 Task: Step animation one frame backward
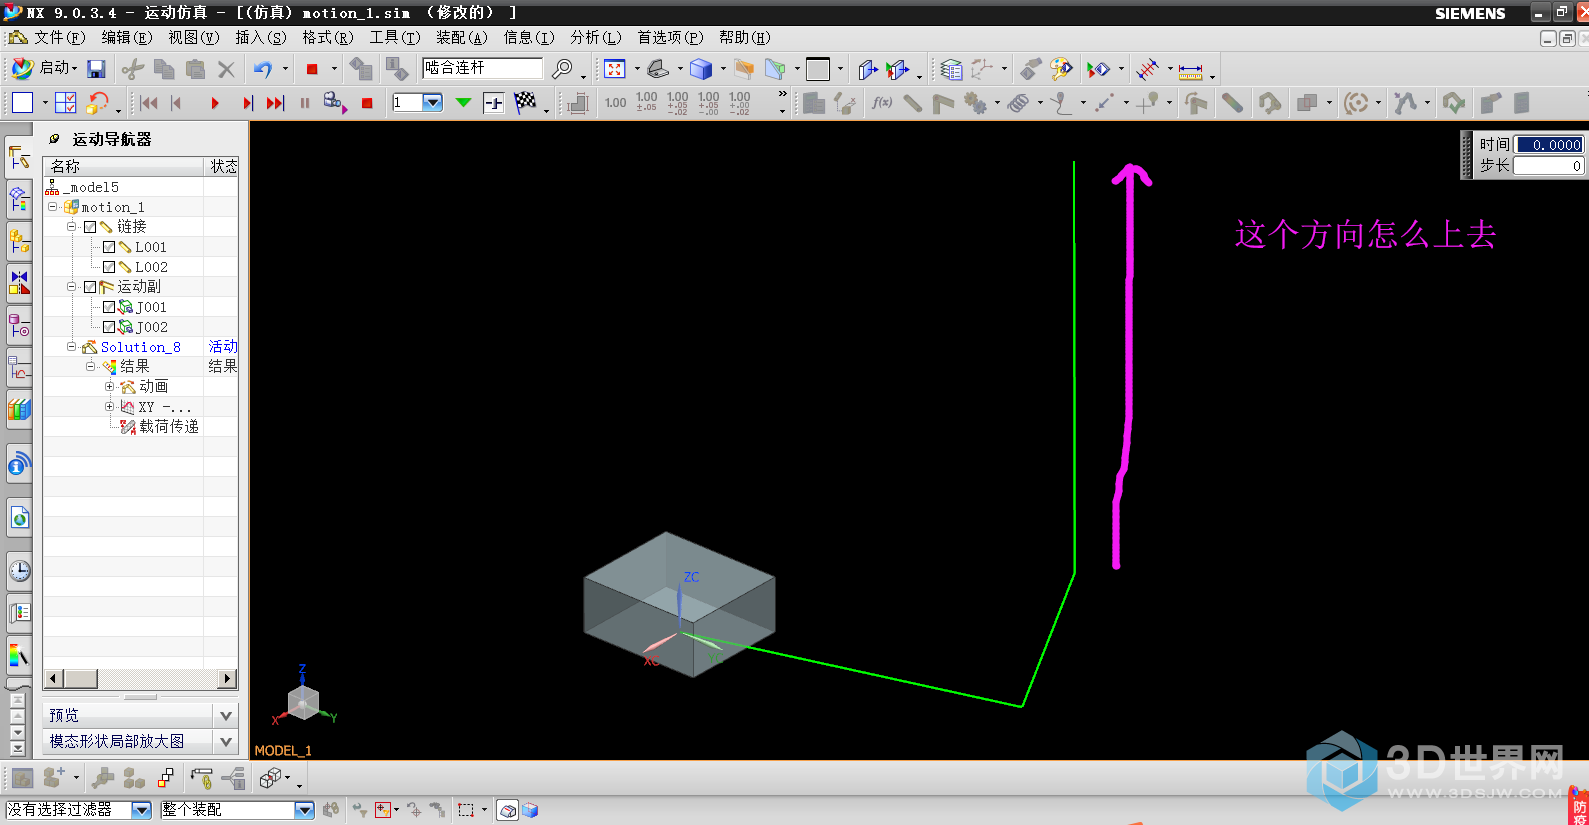pos(177,103)
